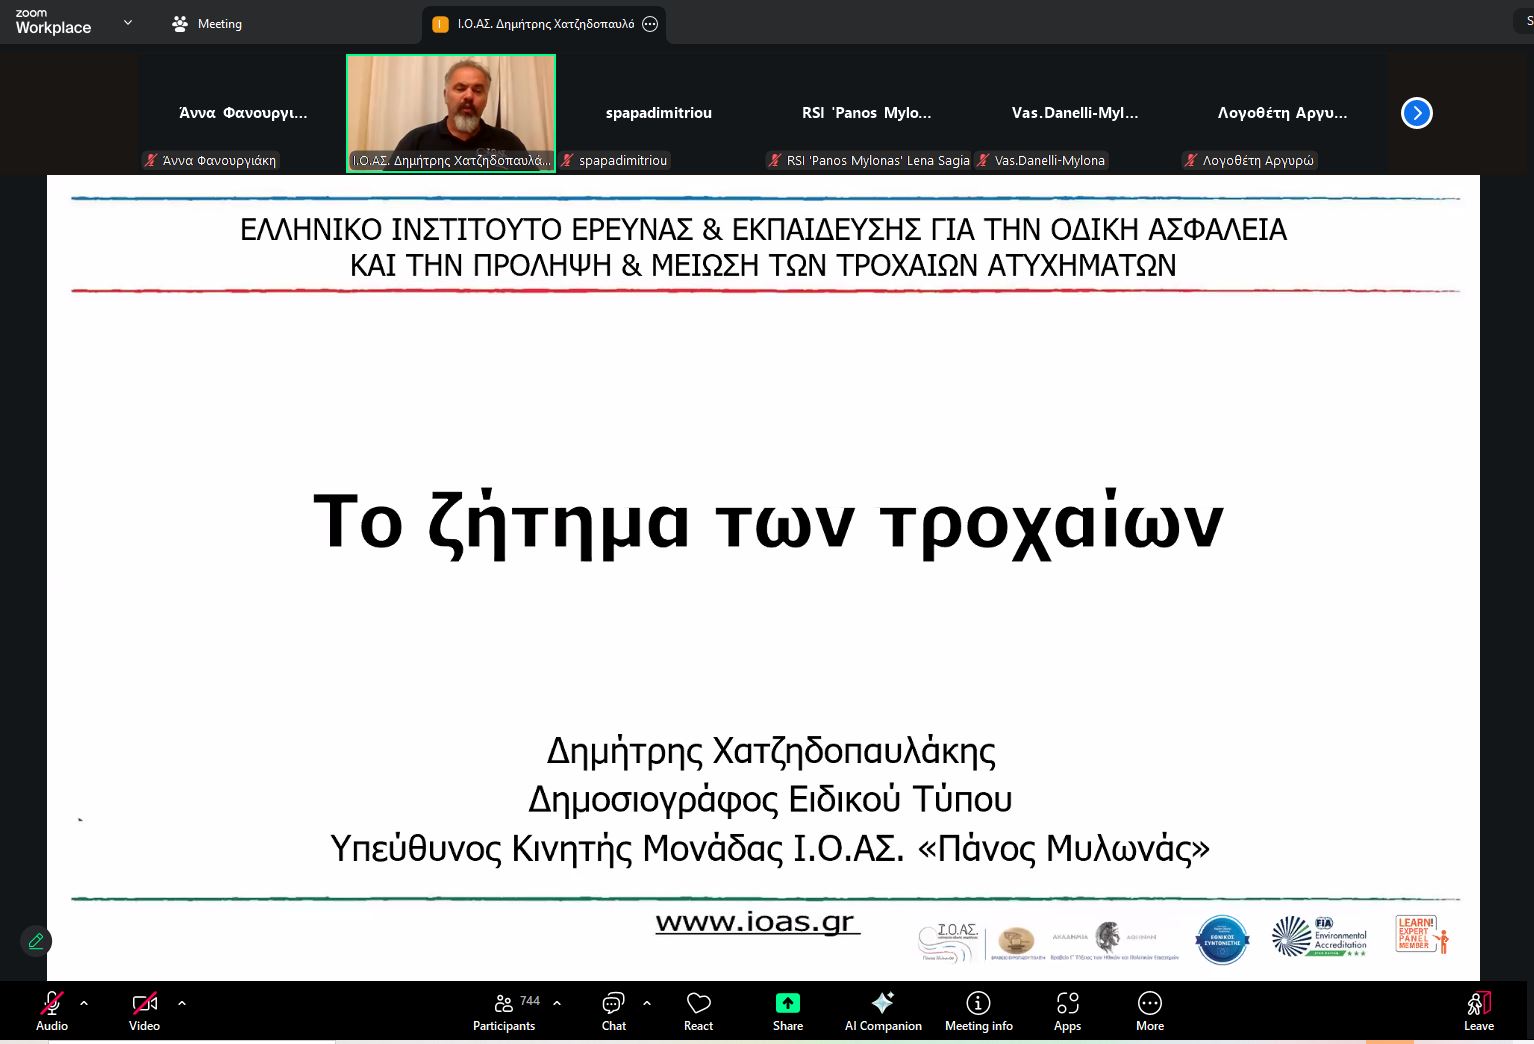
Task: Start screen sharing with Share button
Action: click(787, 1010)
